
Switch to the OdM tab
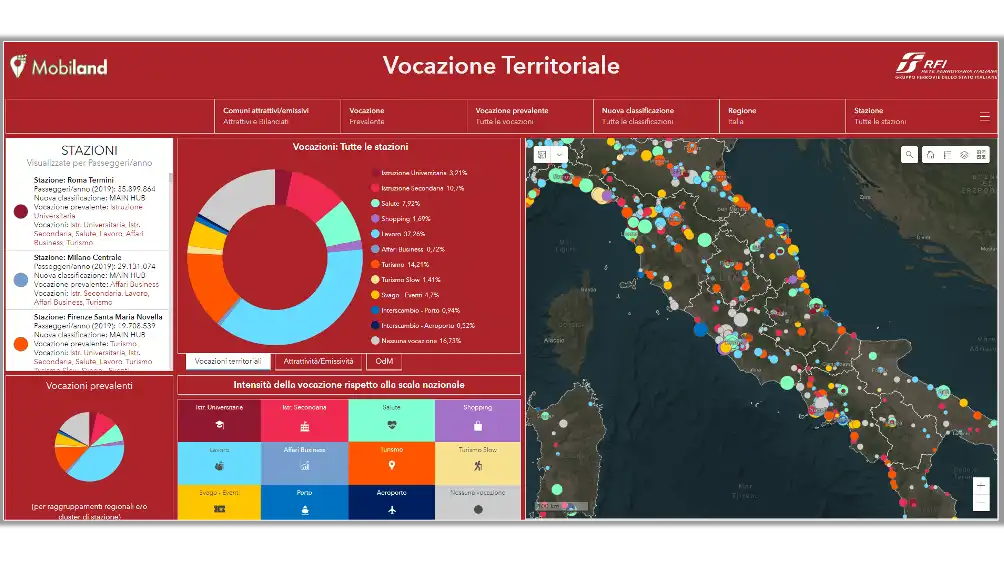point(383,361)
